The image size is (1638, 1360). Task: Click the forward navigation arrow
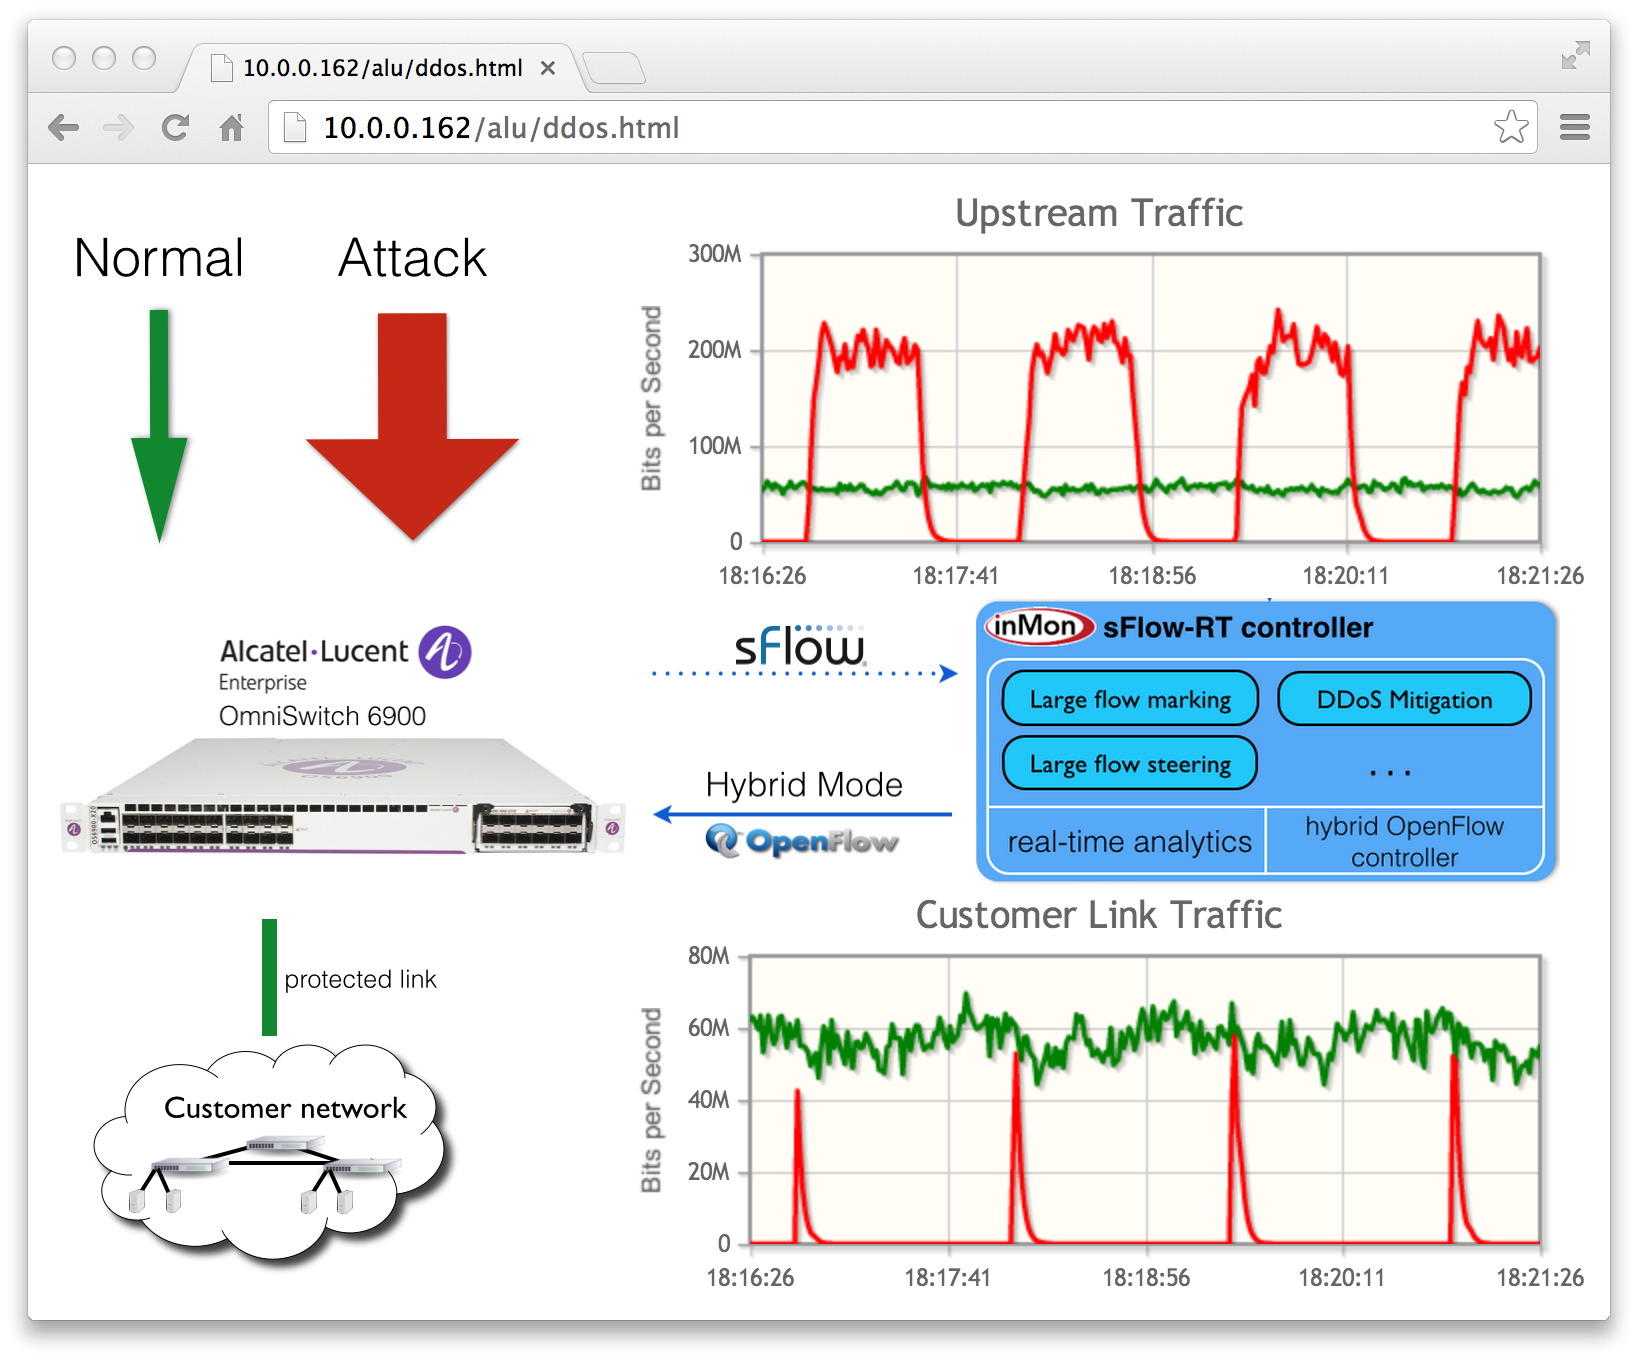119,127
